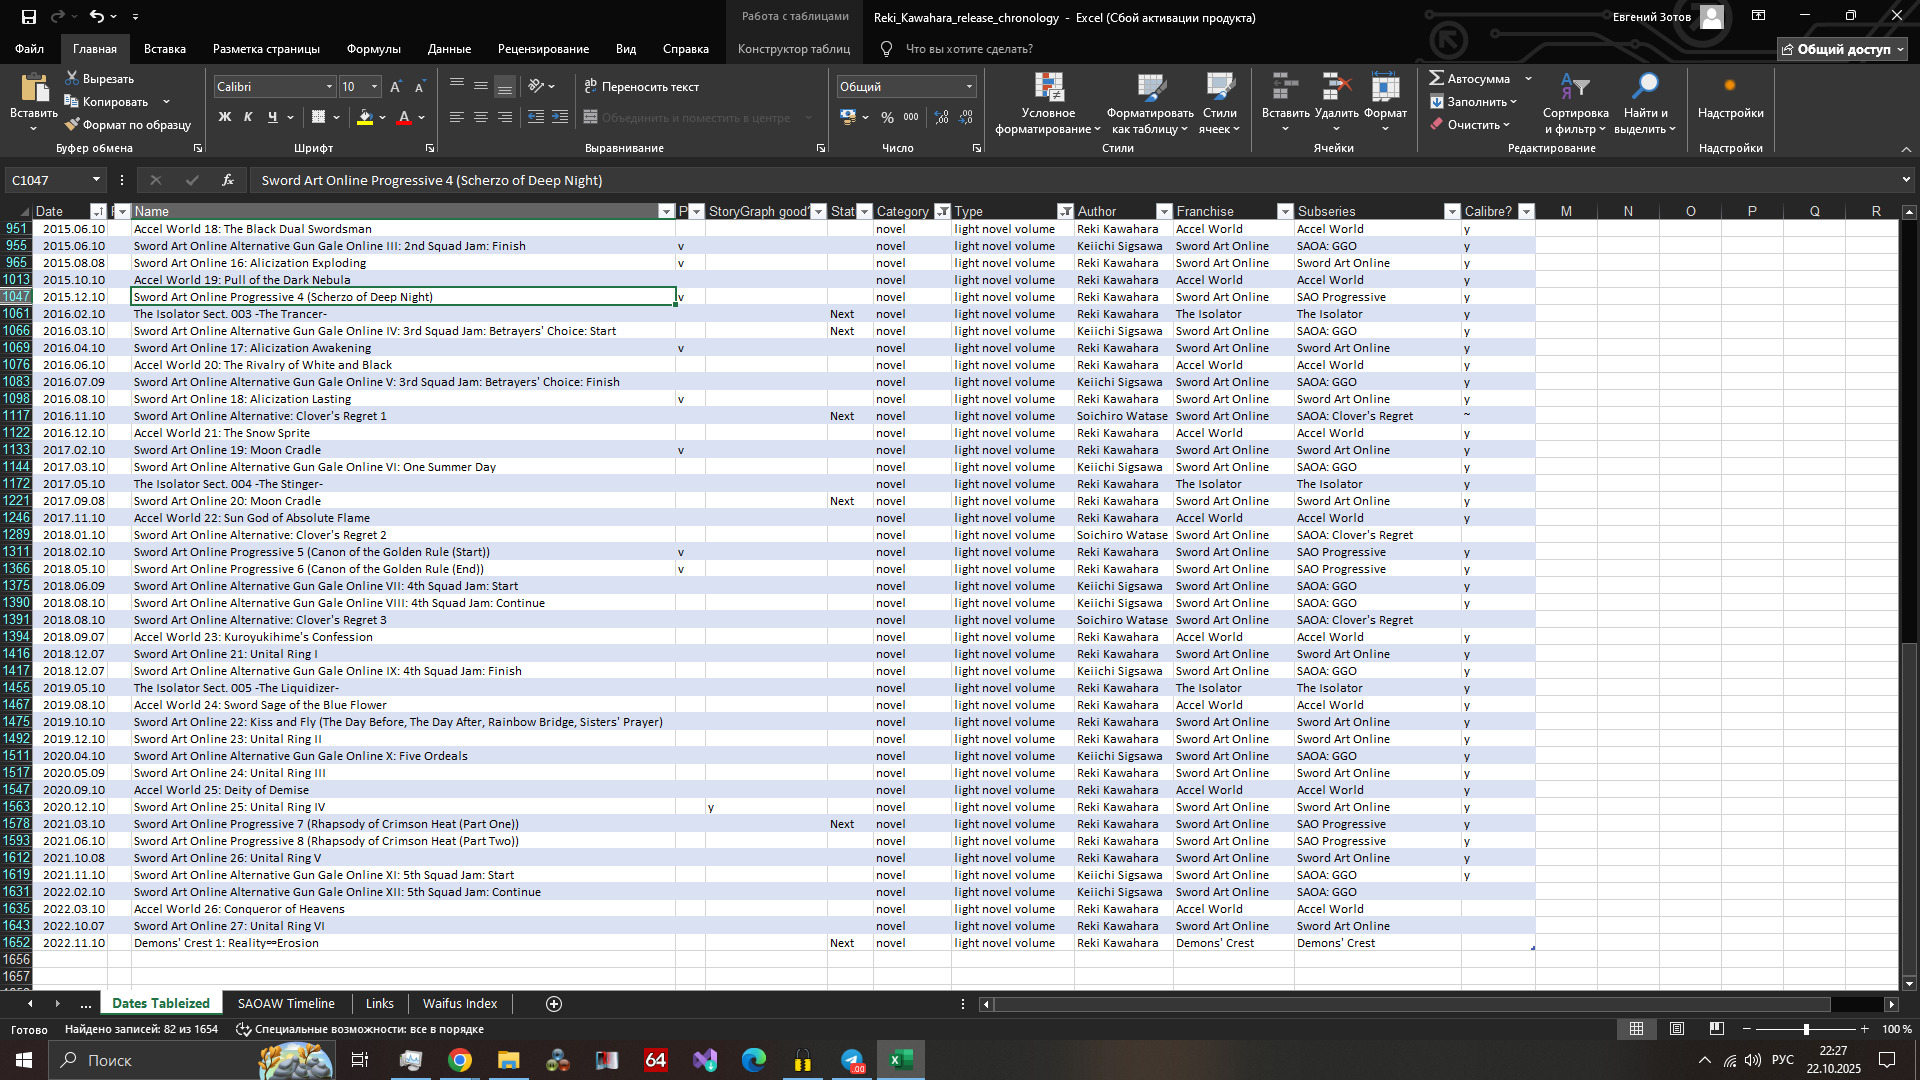Open Excel from the Windows taskbar
Viewport: 1920px width, 1080px height.
click(900, 1060)
